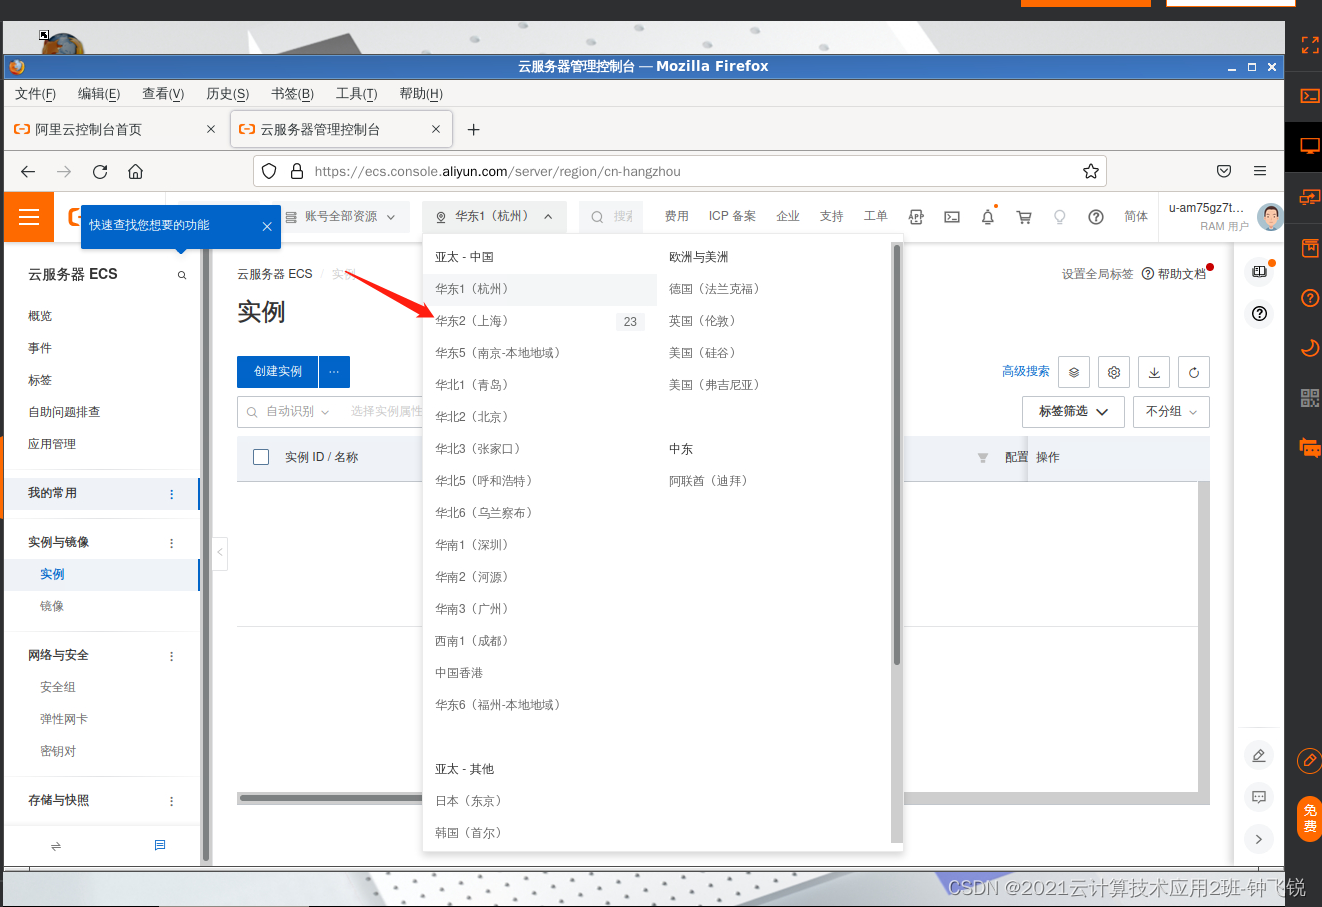Reload the page in Firefox
The height and width of the screenshot is (907, 1322).
(100, 171)
